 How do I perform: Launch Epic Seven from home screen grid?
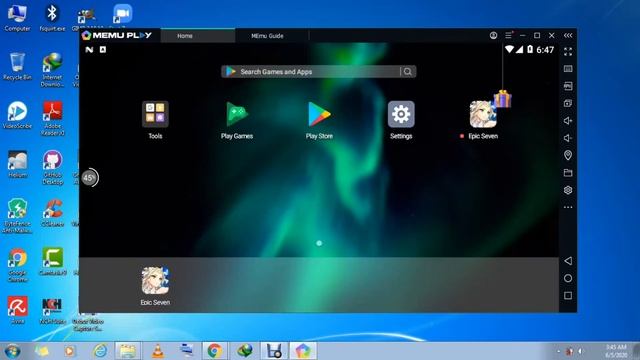coord(483,114)
